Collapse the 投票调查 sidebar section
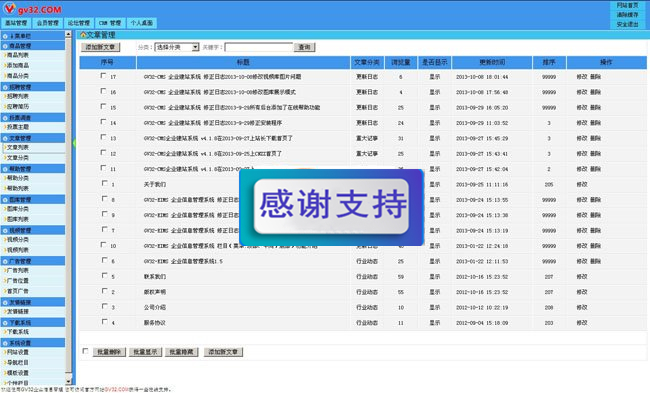Screen dimensions: 650x393 [33, 117]
